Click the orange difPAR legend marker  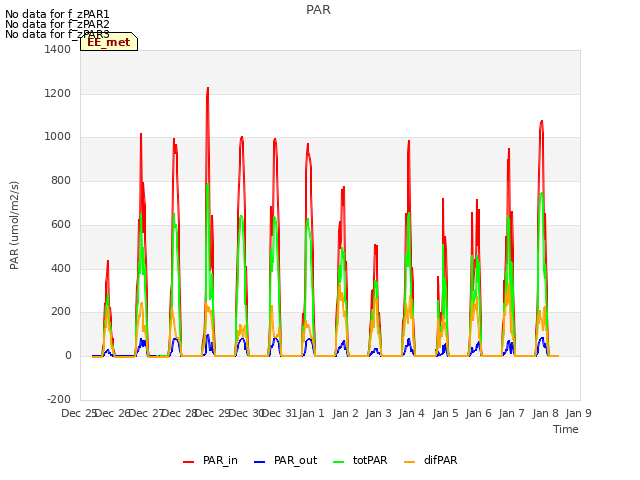point(409,462)
